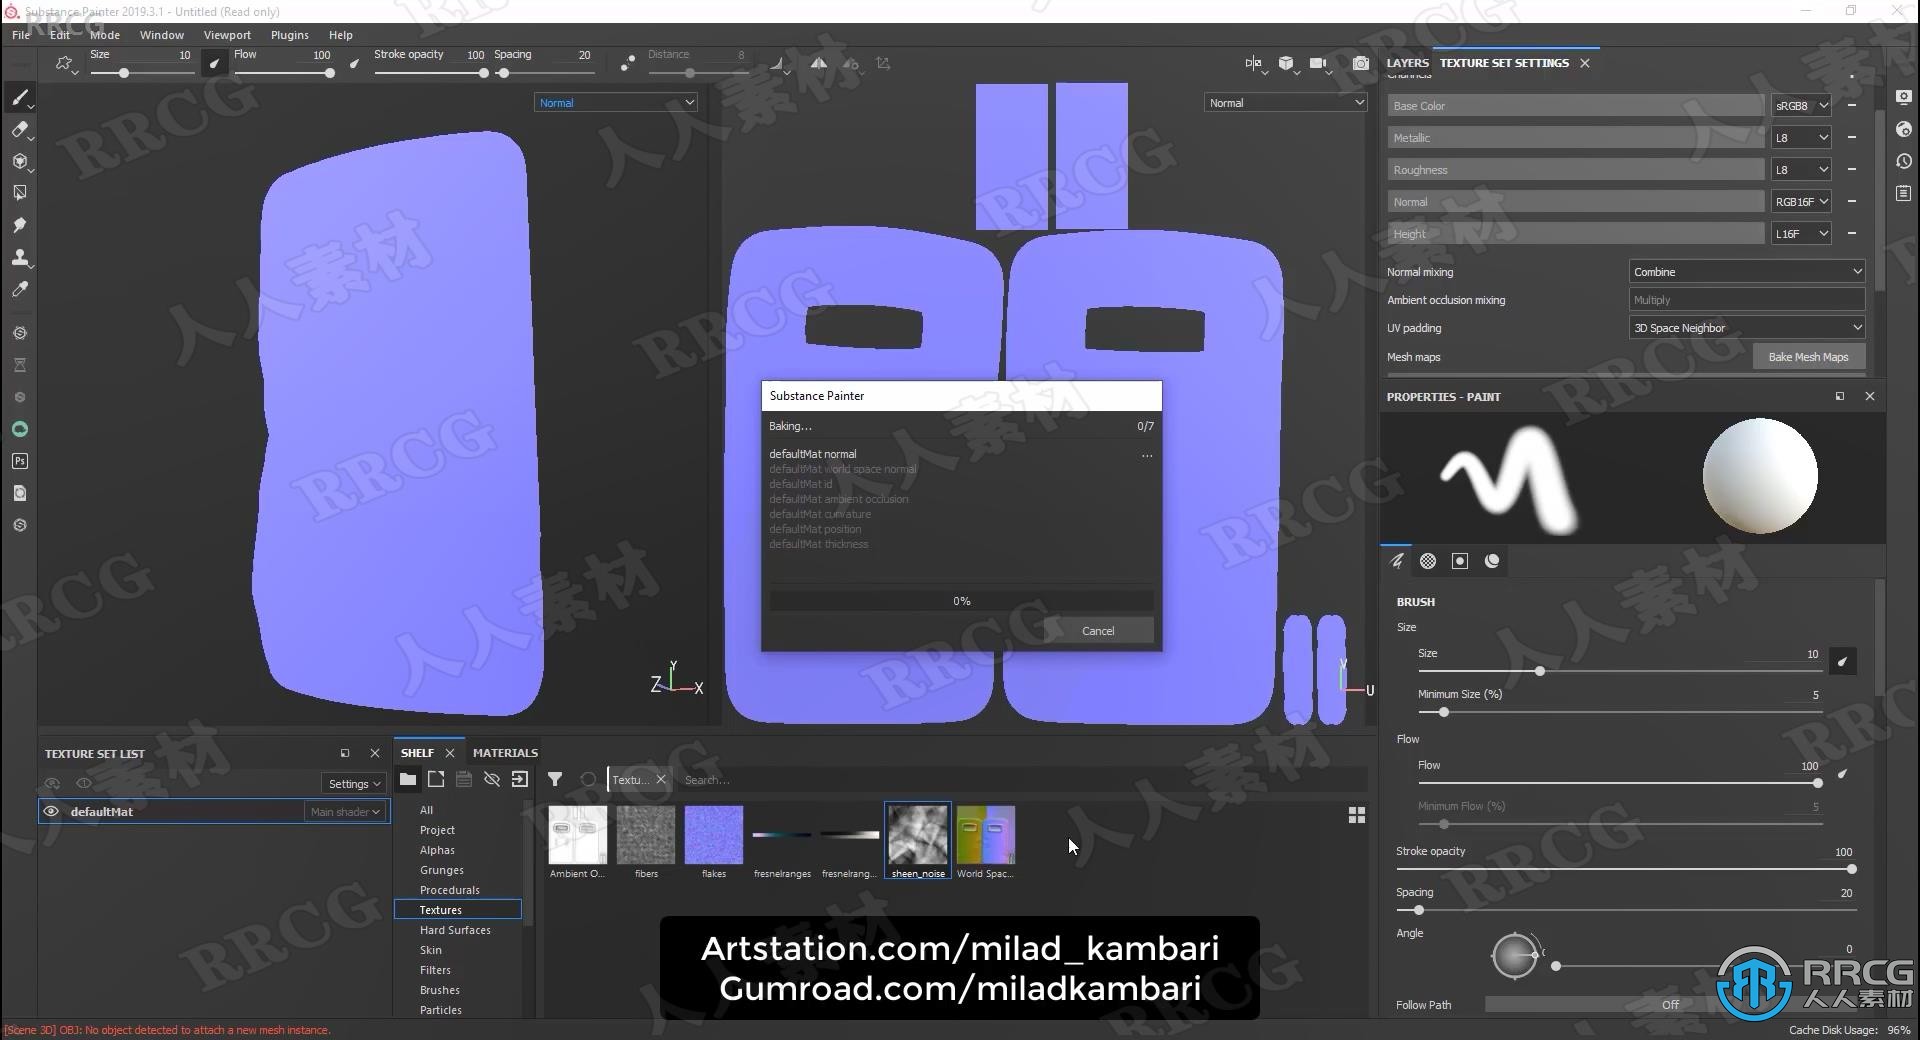
Task: Toggle Follow Path Off switch
Action: (x=1670, y=1004)
